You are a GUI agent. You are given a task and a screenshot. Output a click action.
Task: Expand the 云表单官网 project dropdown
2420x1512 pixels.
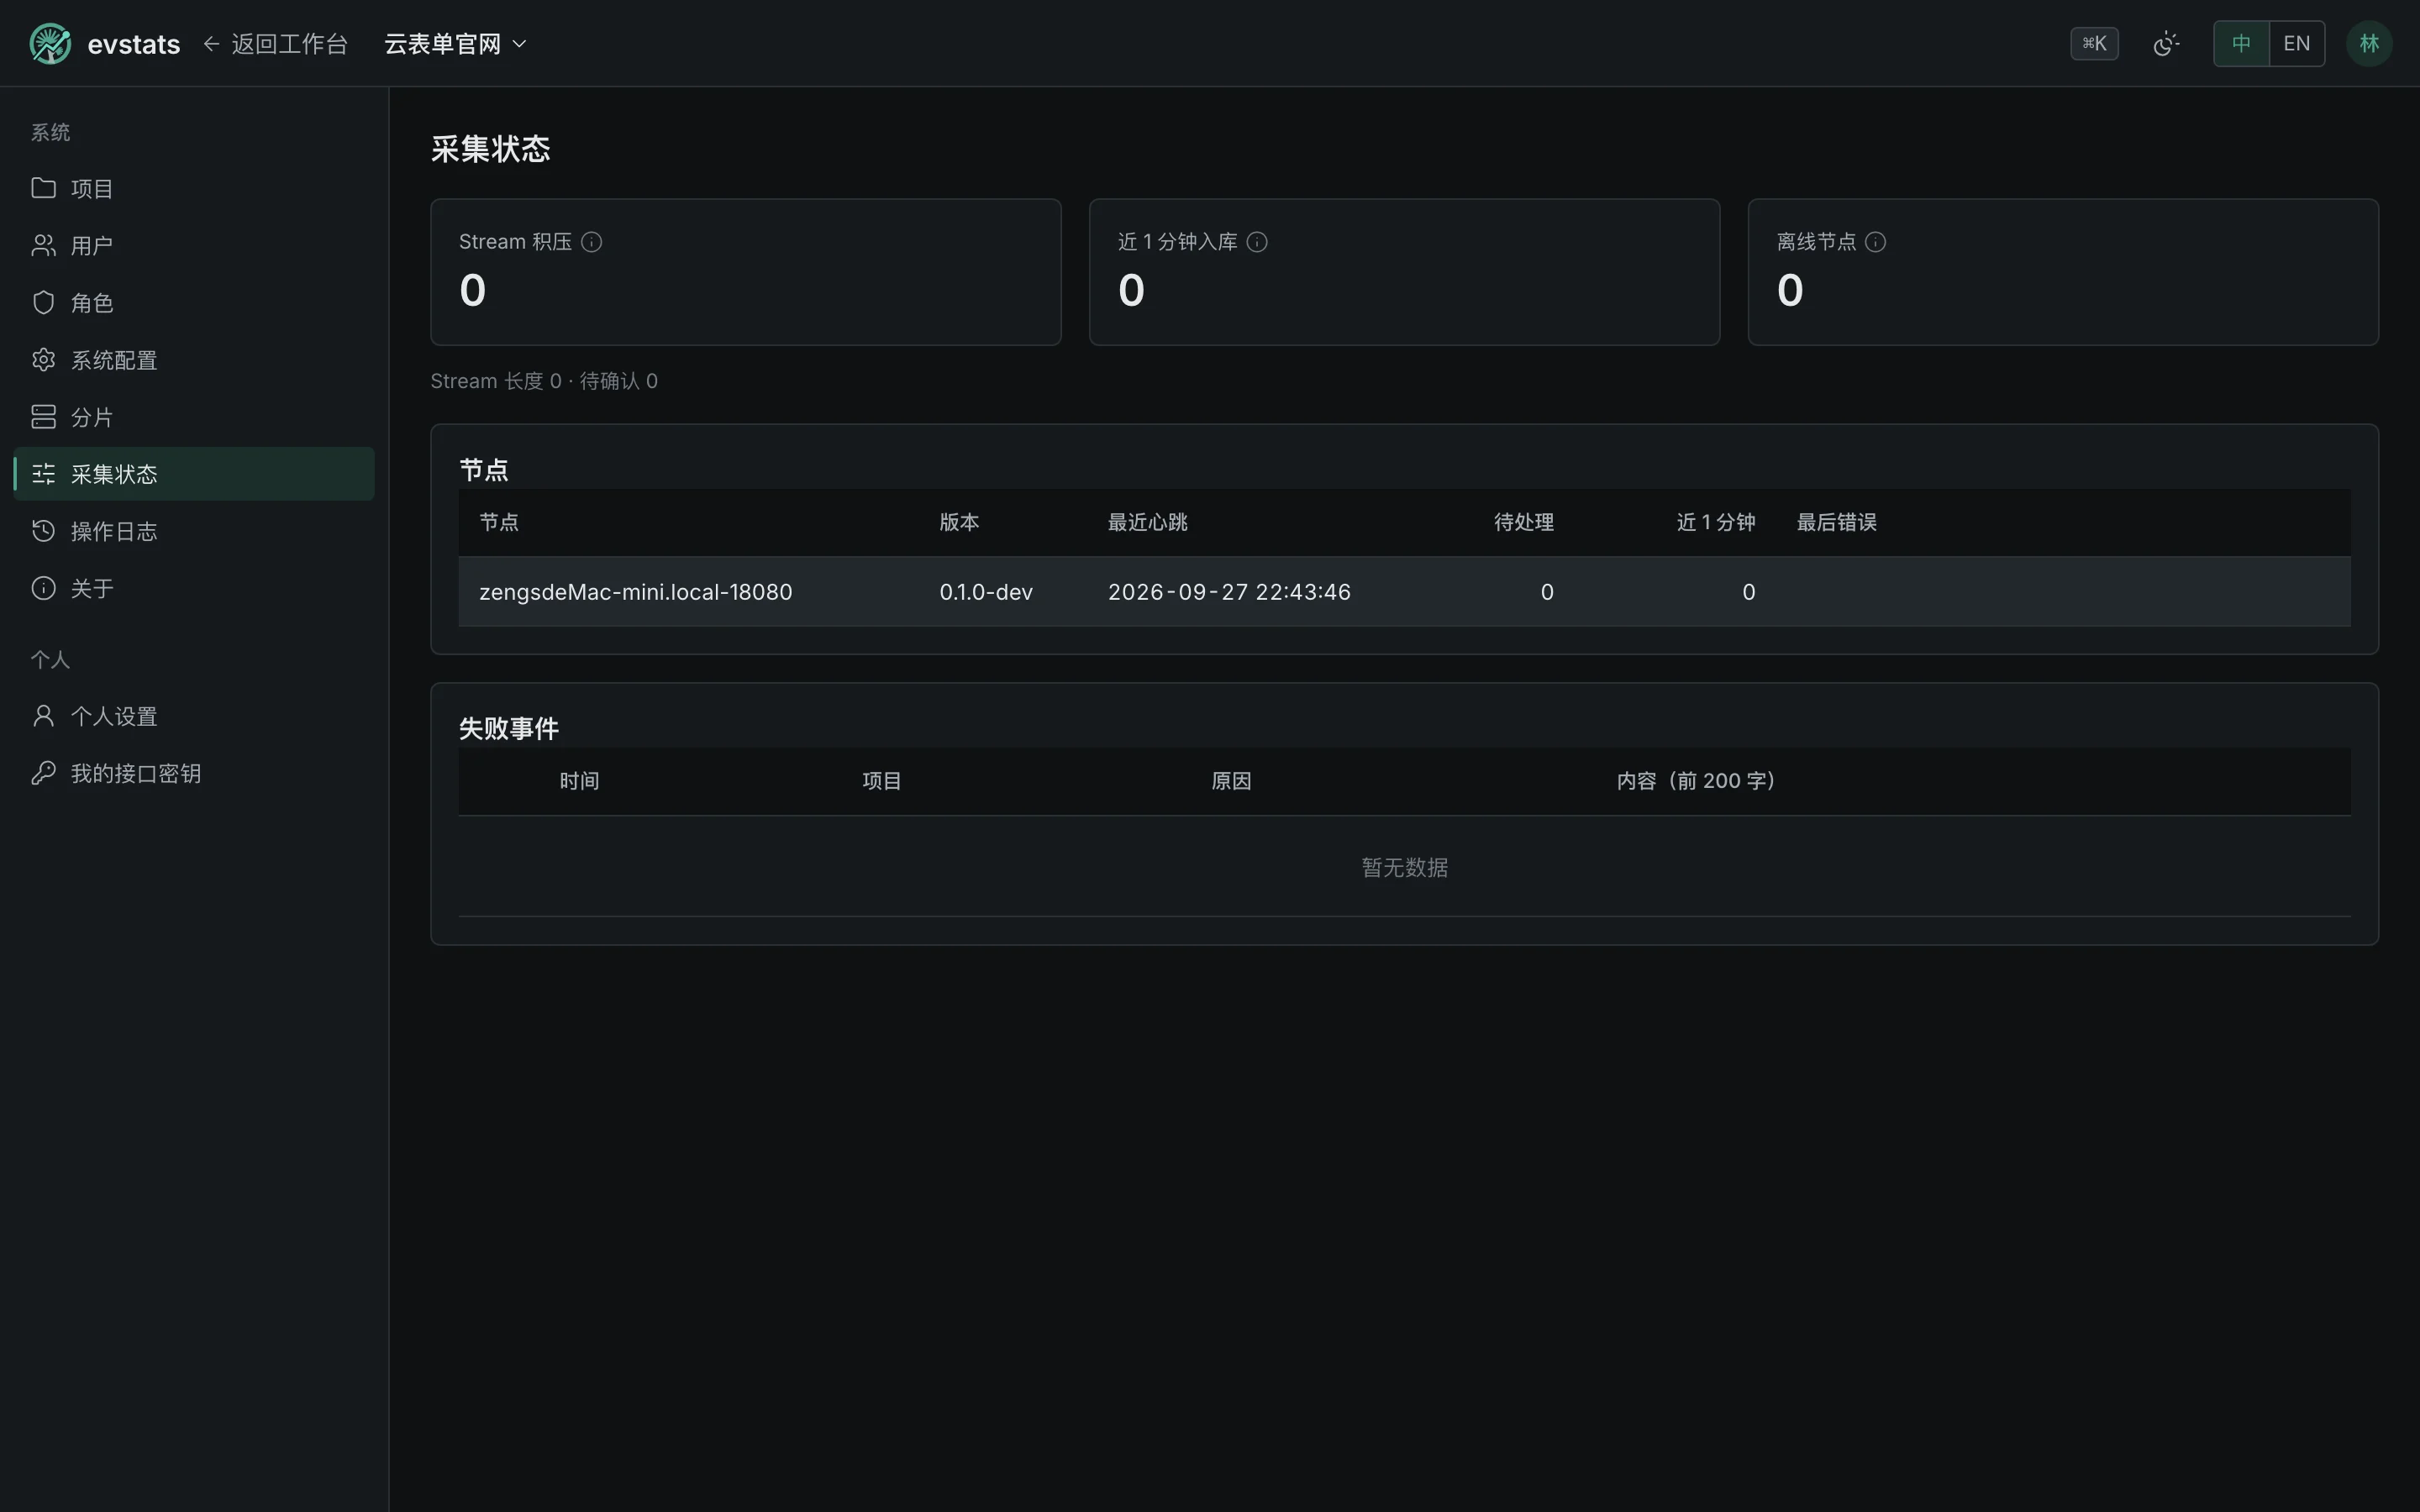coord(456,44)
